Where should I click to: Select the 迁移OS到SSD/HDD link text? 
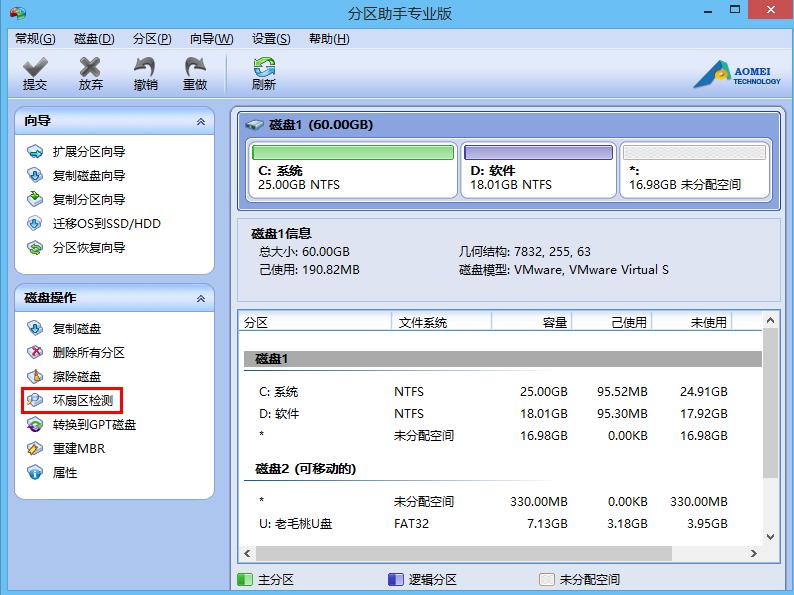pos(107,223)
